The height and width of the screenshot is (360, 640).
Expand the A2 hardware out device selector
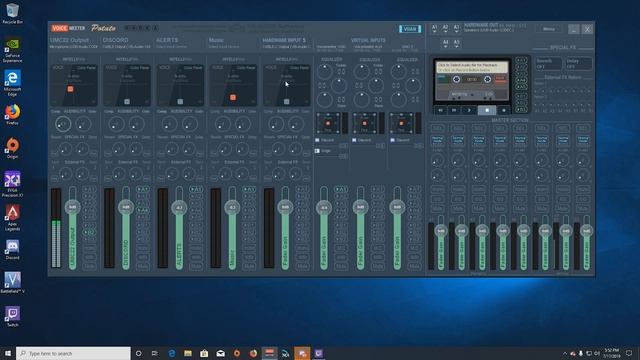[445, 29]
